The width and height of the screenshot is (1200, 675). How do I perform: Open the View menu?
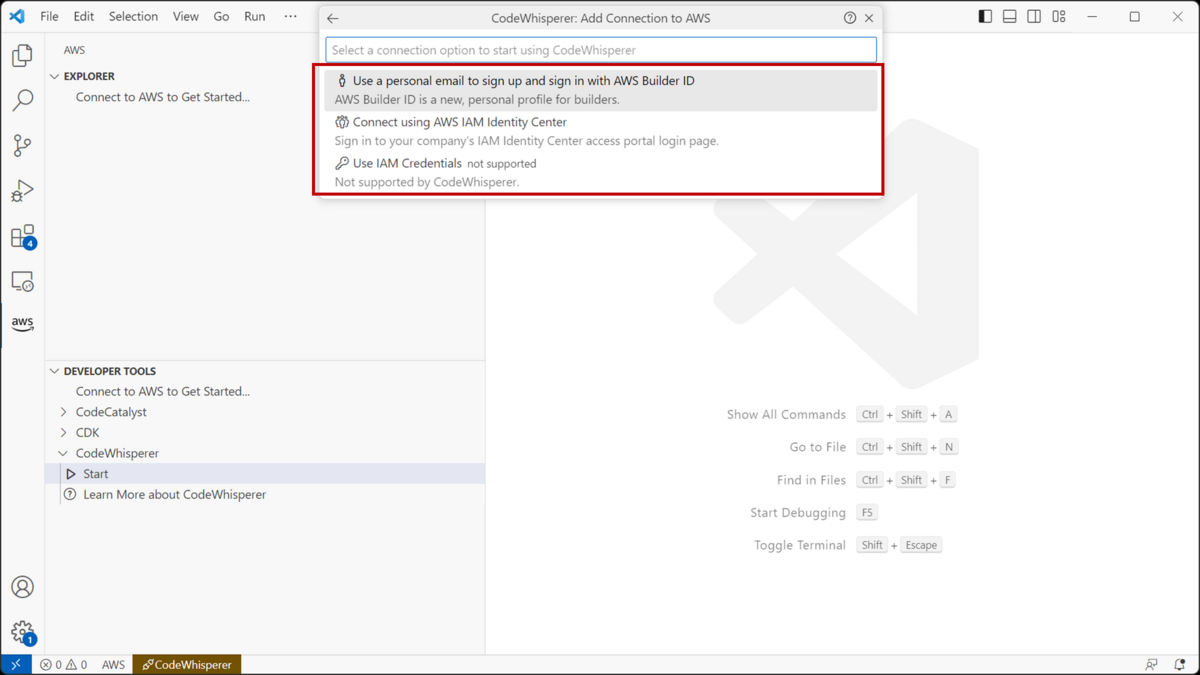(x=185, y=16)
